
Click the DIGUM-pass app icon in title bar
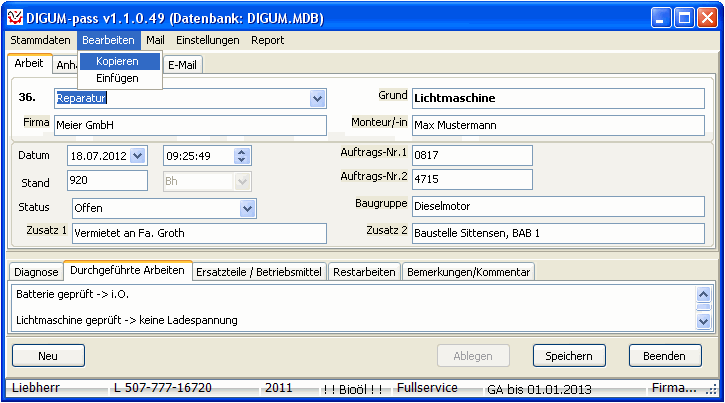click(14, 17)
